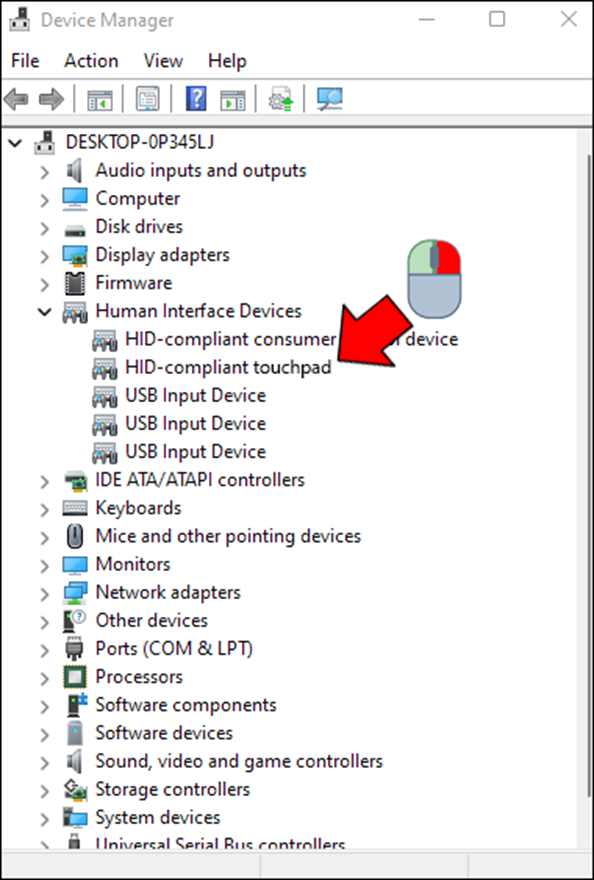Expand the Network adapters category
Viewport: 594px width, 880px height.
(44, 593)
